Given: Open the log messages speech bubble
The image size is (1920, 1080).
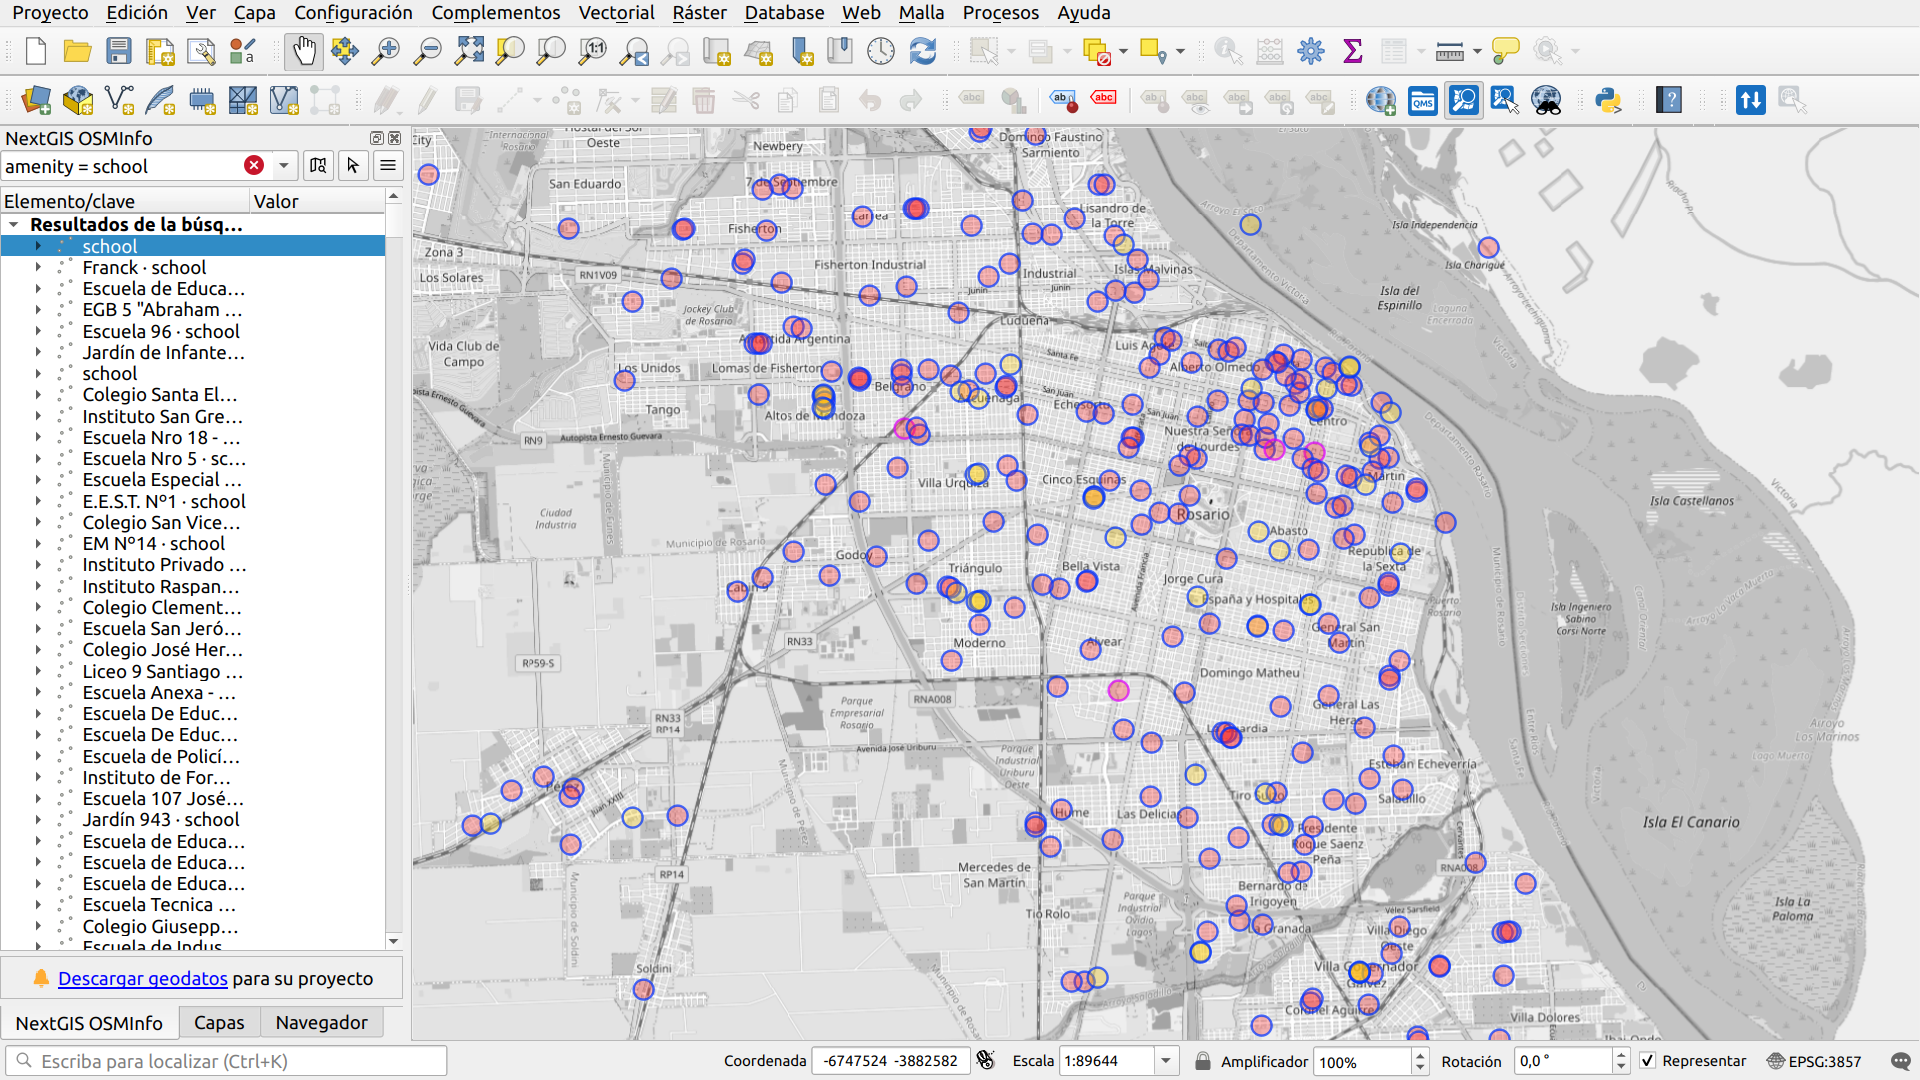Looking at the screenshot, I should (x=1901, y=1061).
